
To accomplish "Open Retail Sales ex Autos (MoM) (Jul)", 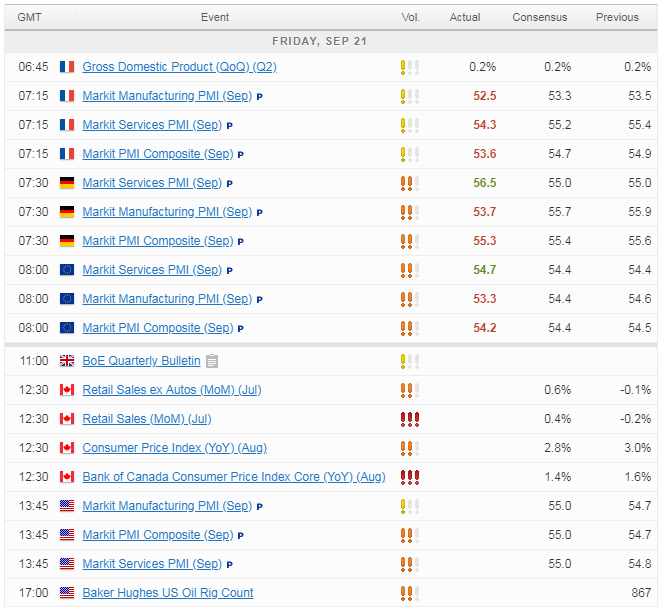I will click(171, 390).
